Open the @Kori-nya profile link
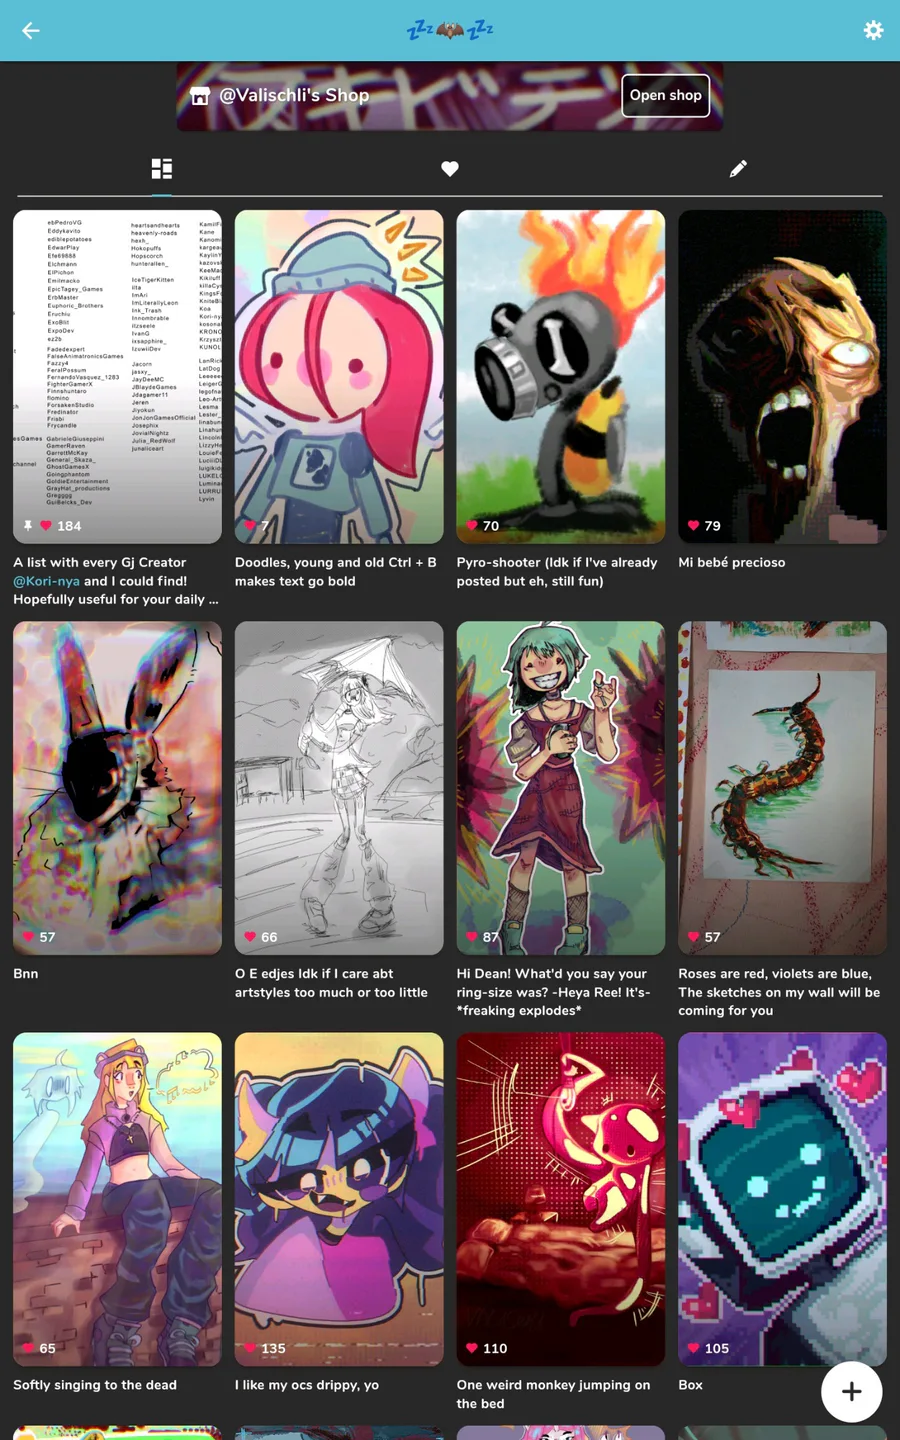Viewport: 900px width, 1440px height. pos(46,581)
